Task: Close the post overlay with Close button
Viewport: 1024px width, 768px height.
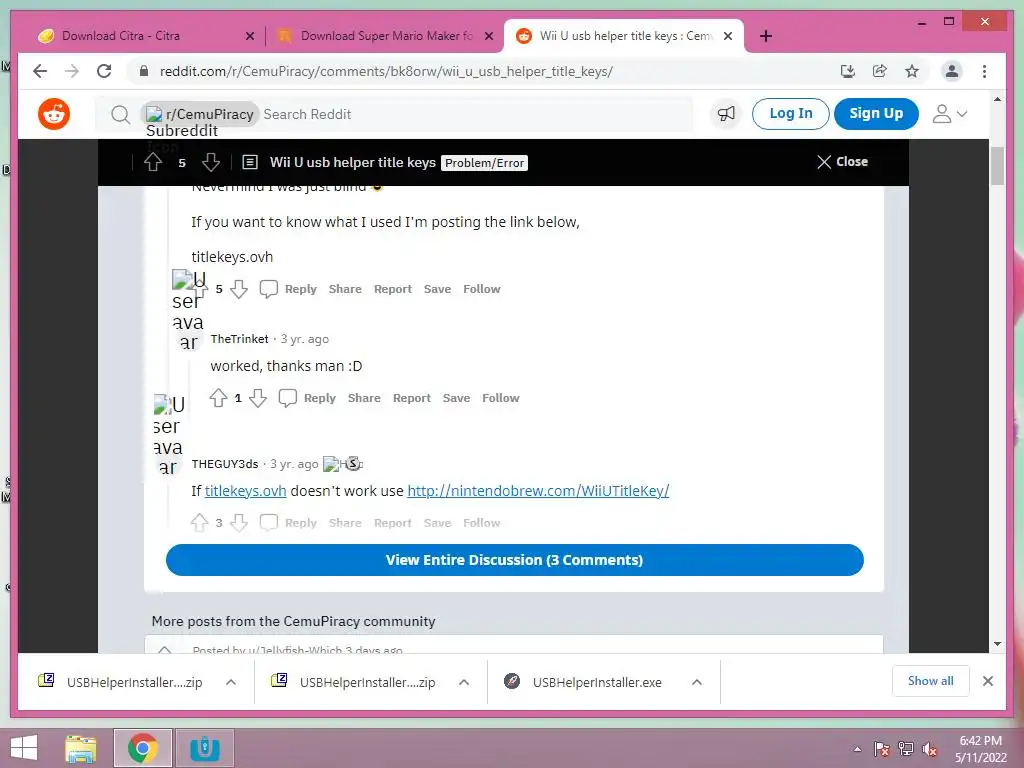Action: [x=842, y=162]
